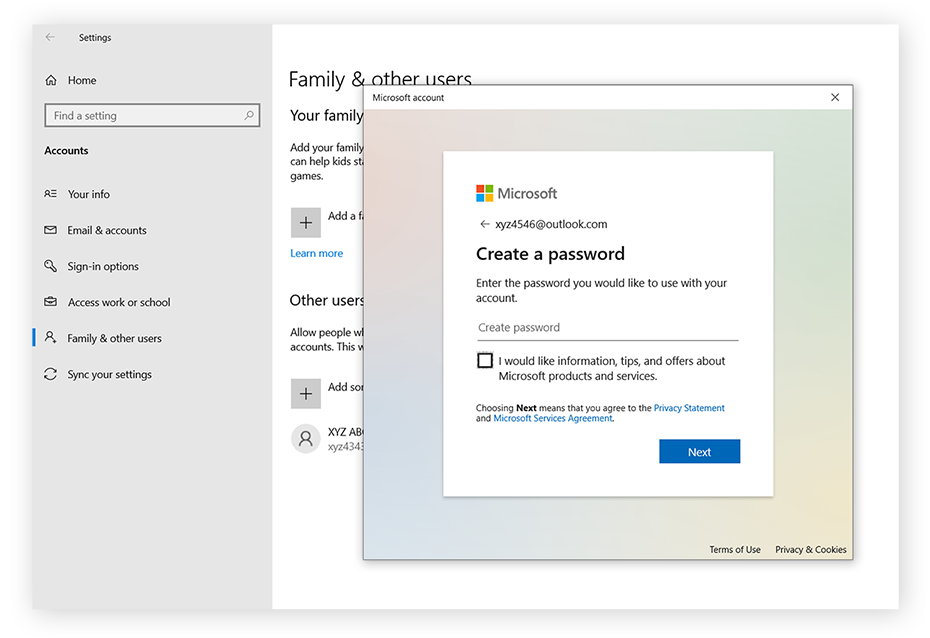Click the Sync your settings arrows icon
The image size is (930, 638).
pos(50,374)
